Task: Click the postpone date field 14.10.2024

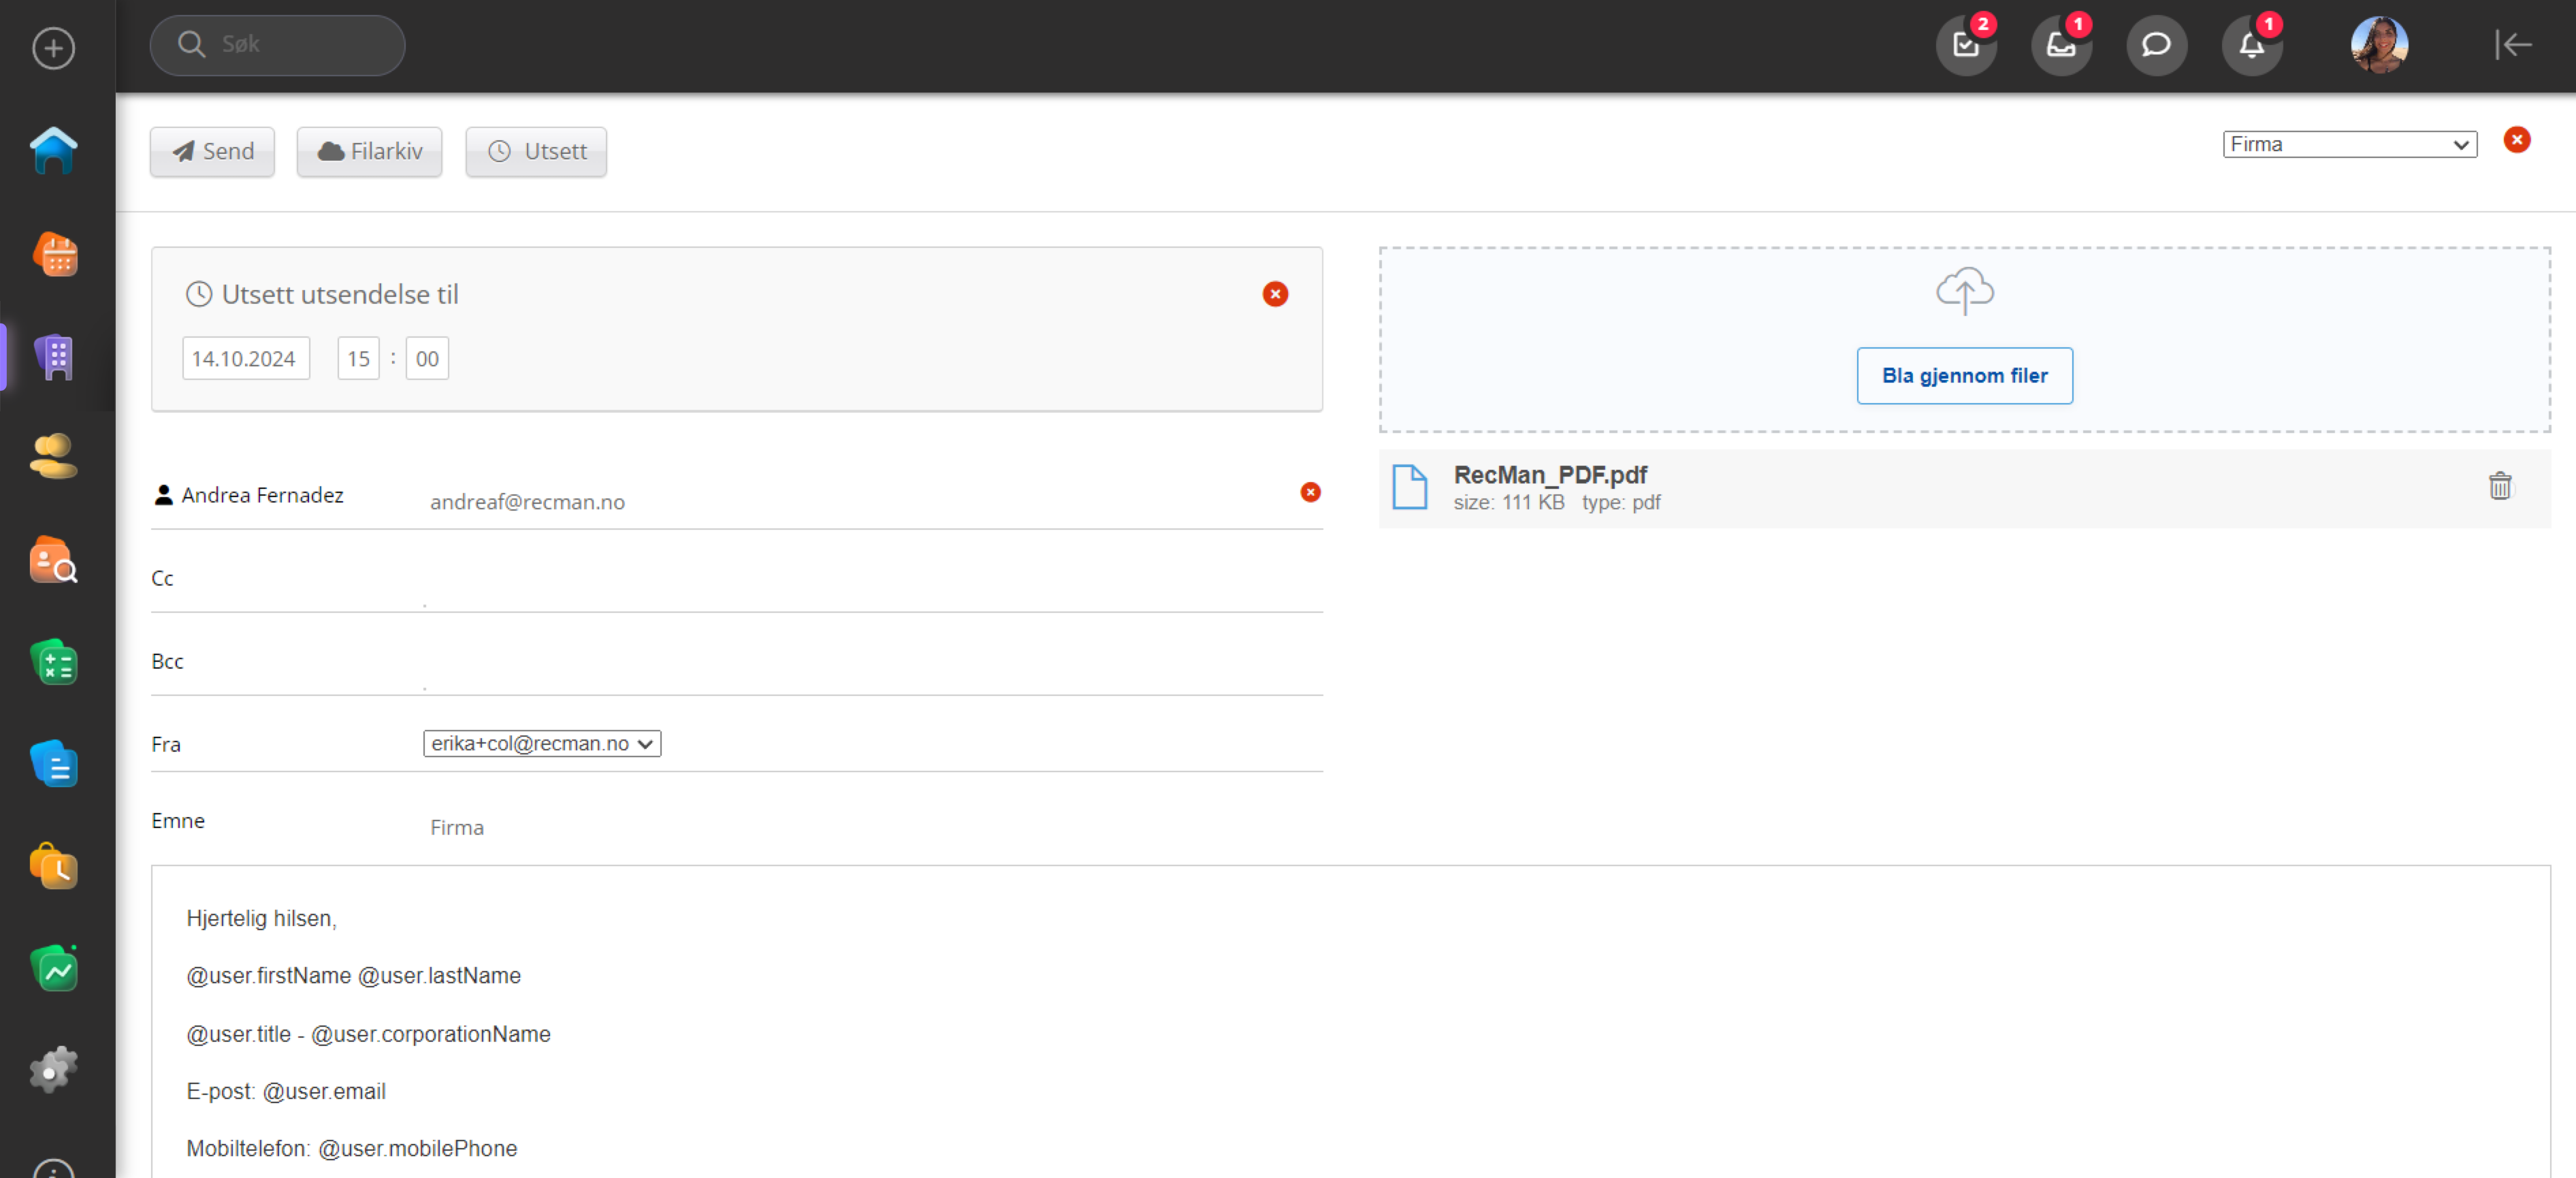Action: pyautogui.click(x=245, y=358)
